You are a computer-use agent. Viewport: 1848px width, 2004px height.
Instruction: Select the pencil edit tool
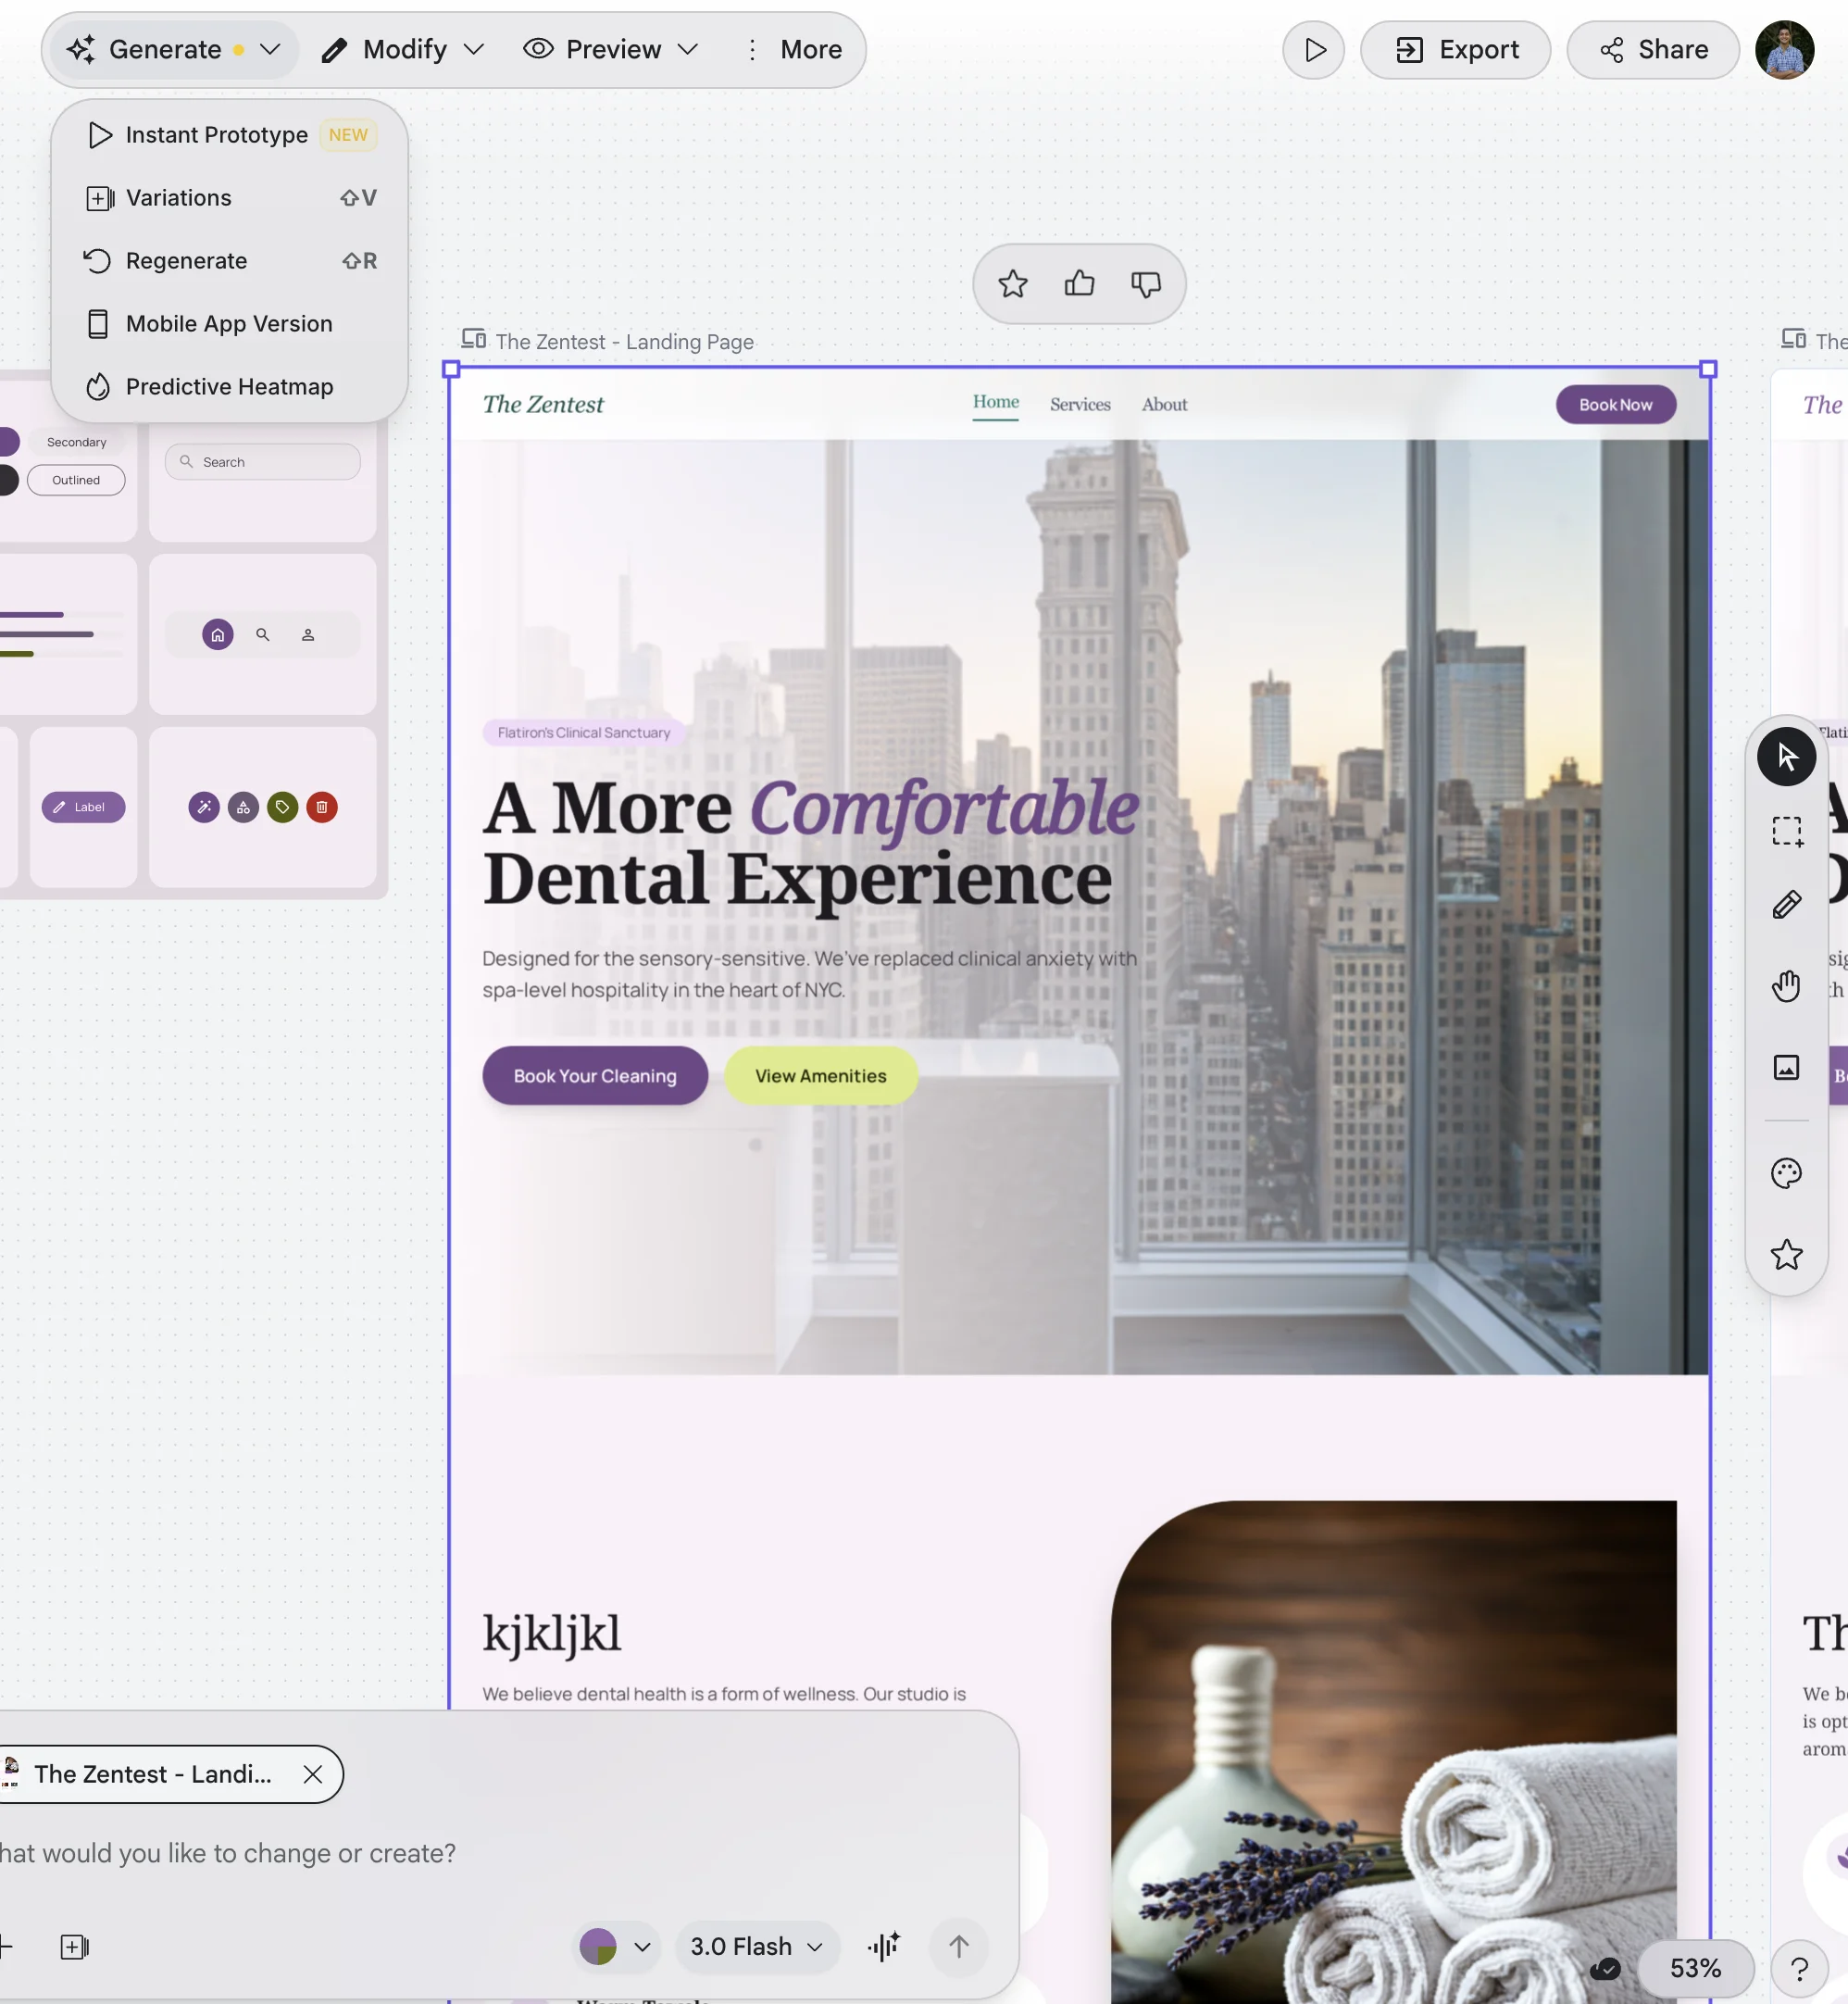pos(1786,905)
